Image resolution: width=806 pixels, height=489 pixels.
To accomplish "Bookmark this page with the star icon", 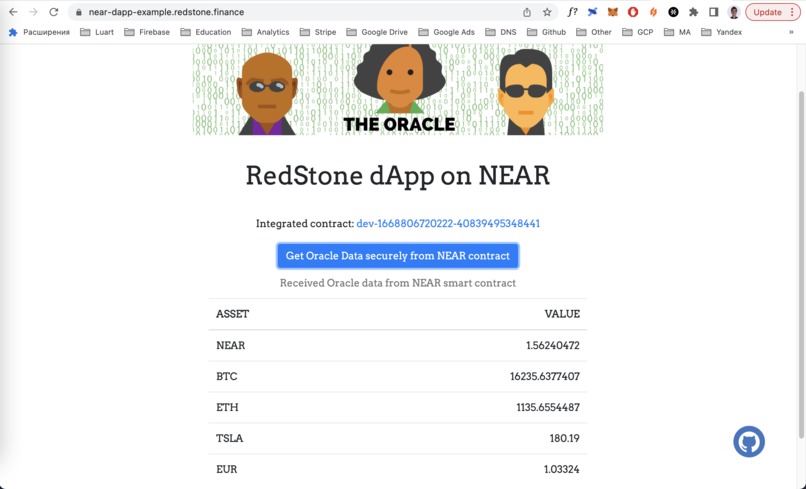I will coord(547,12).
